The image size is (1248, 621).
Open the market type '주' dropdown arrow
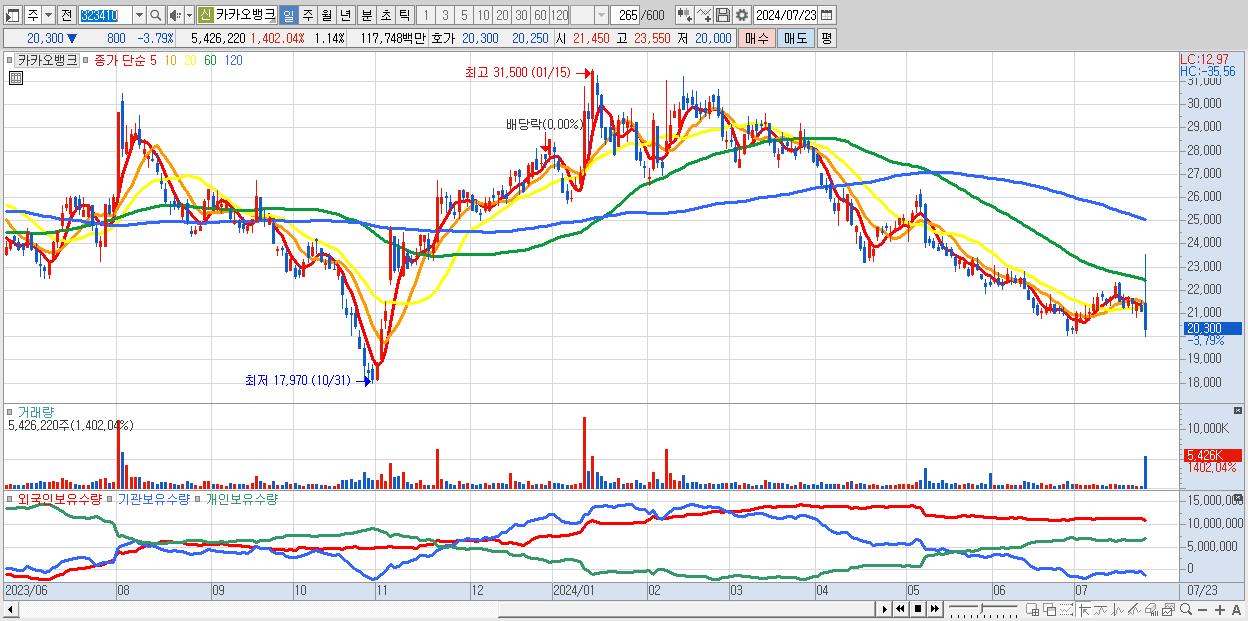click(49, 15)
